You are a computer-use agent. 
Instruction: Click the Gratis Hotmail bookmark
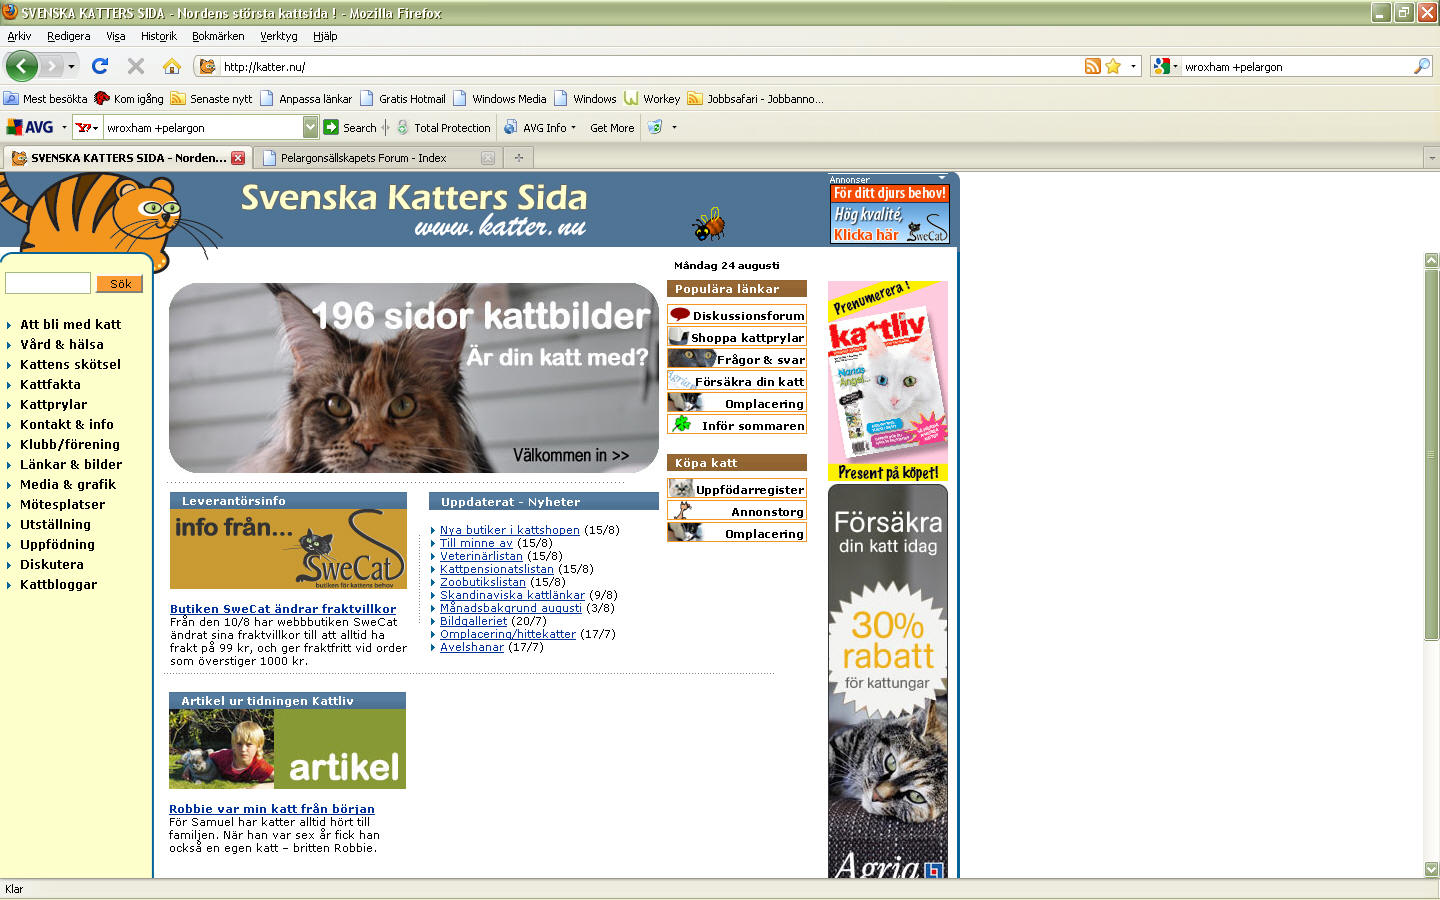[x=402, y=99]
